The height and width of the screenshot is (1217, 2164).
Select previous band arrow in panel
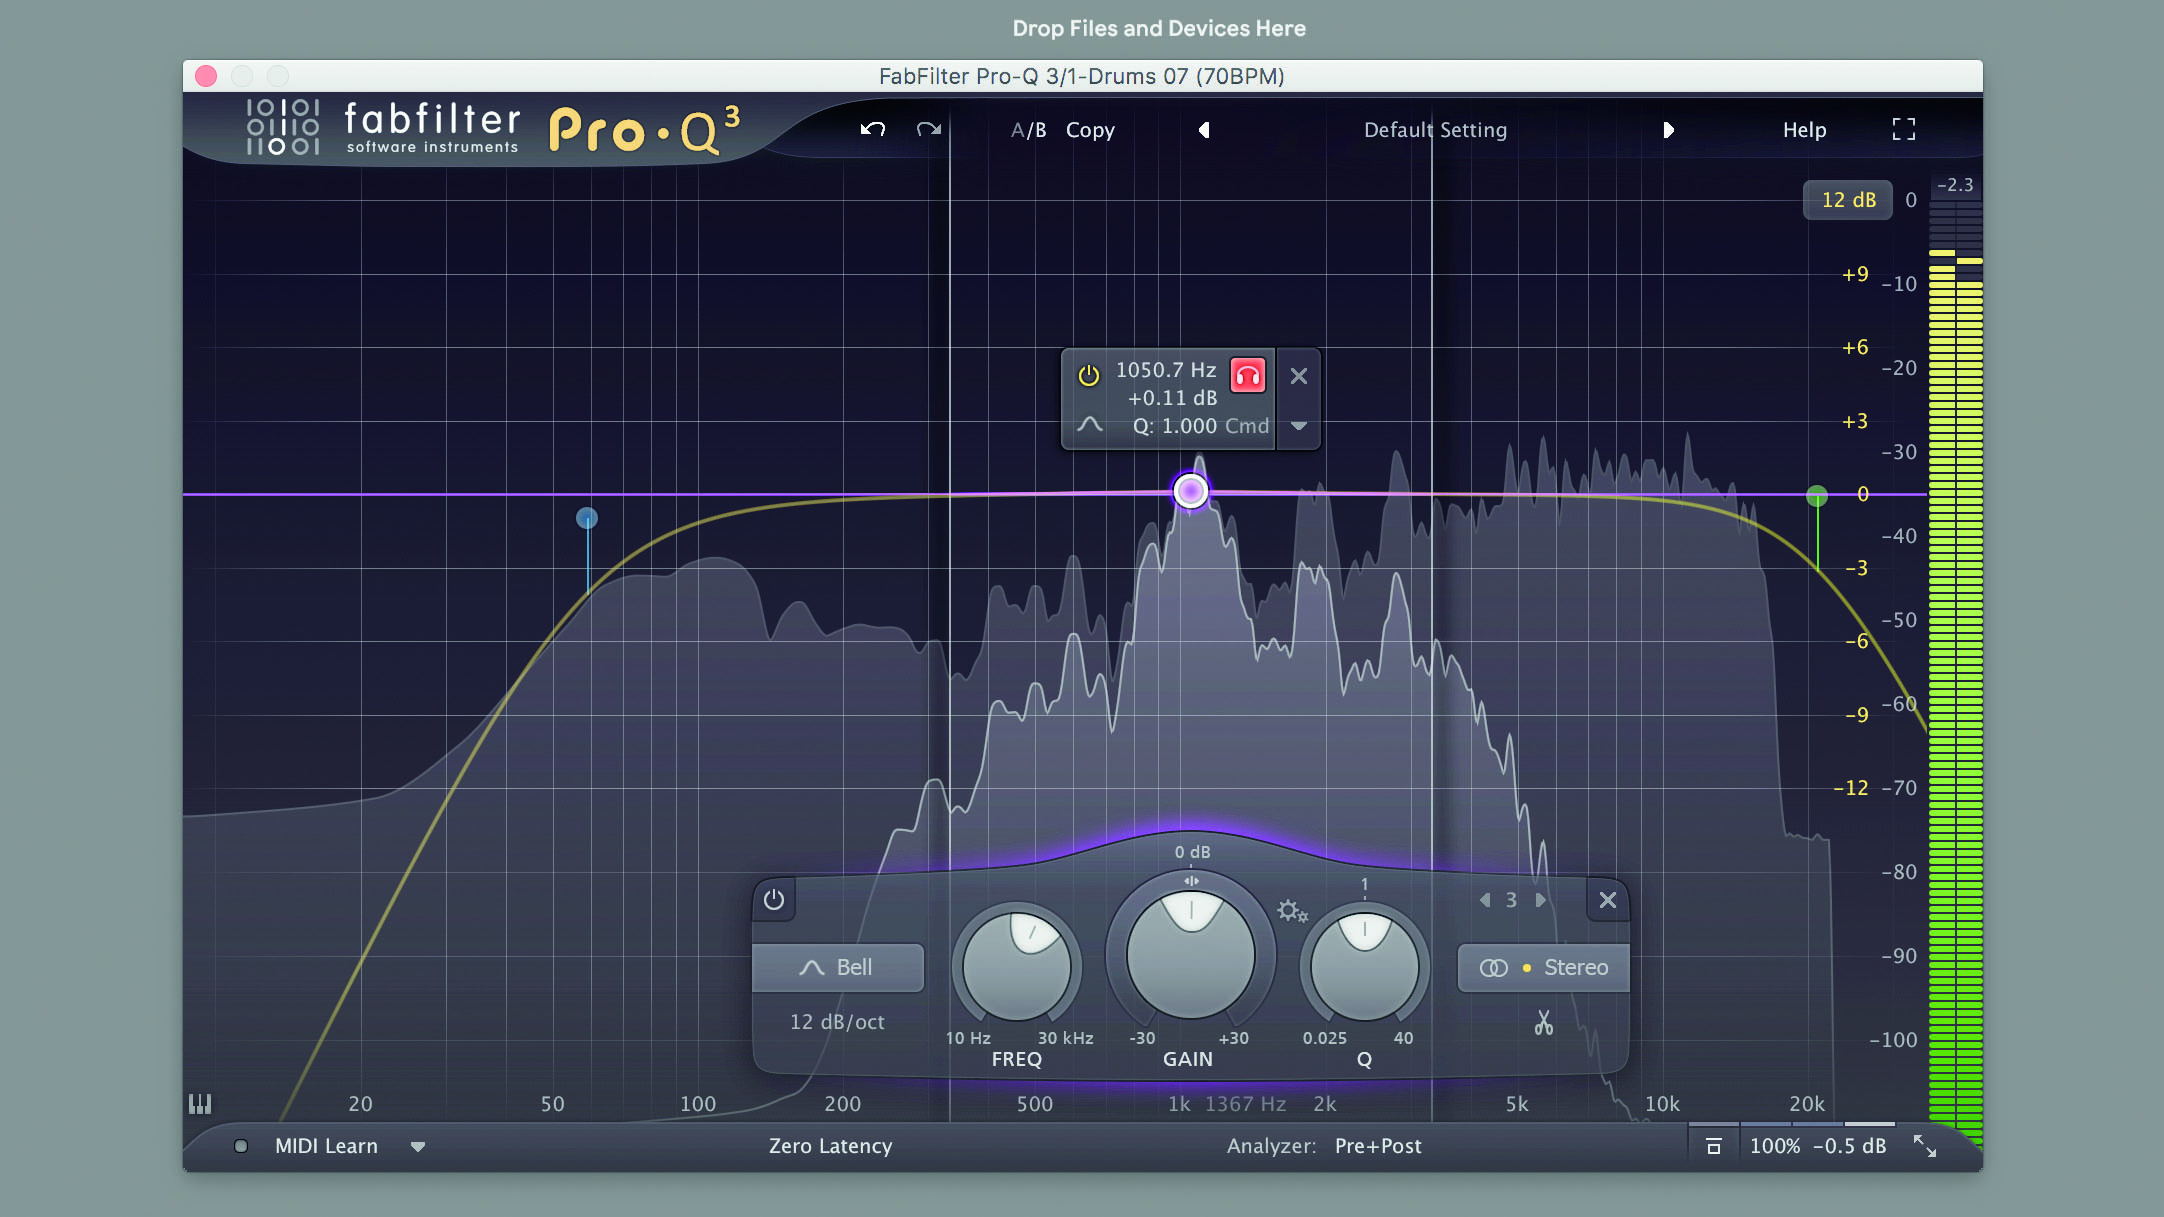(1485, 900)
